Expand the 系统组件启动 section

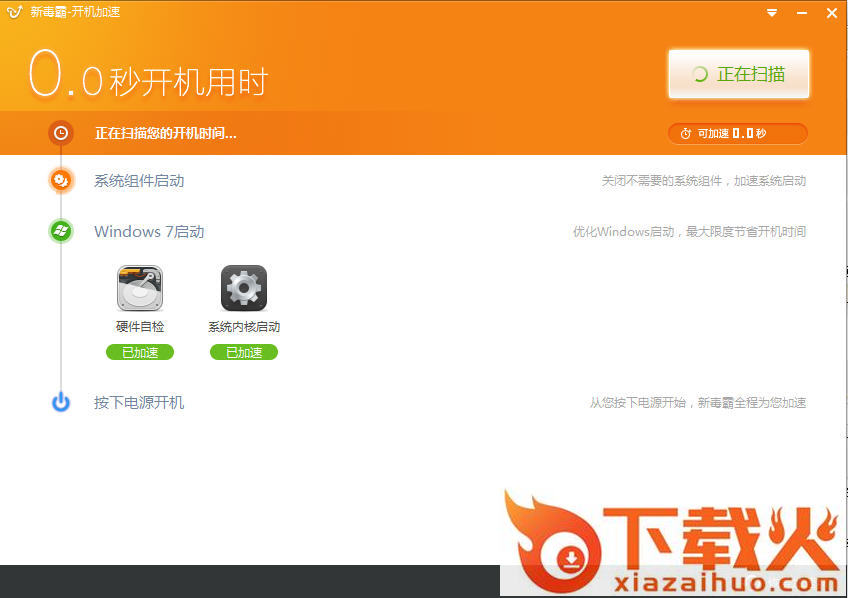(x=139, y=181)
